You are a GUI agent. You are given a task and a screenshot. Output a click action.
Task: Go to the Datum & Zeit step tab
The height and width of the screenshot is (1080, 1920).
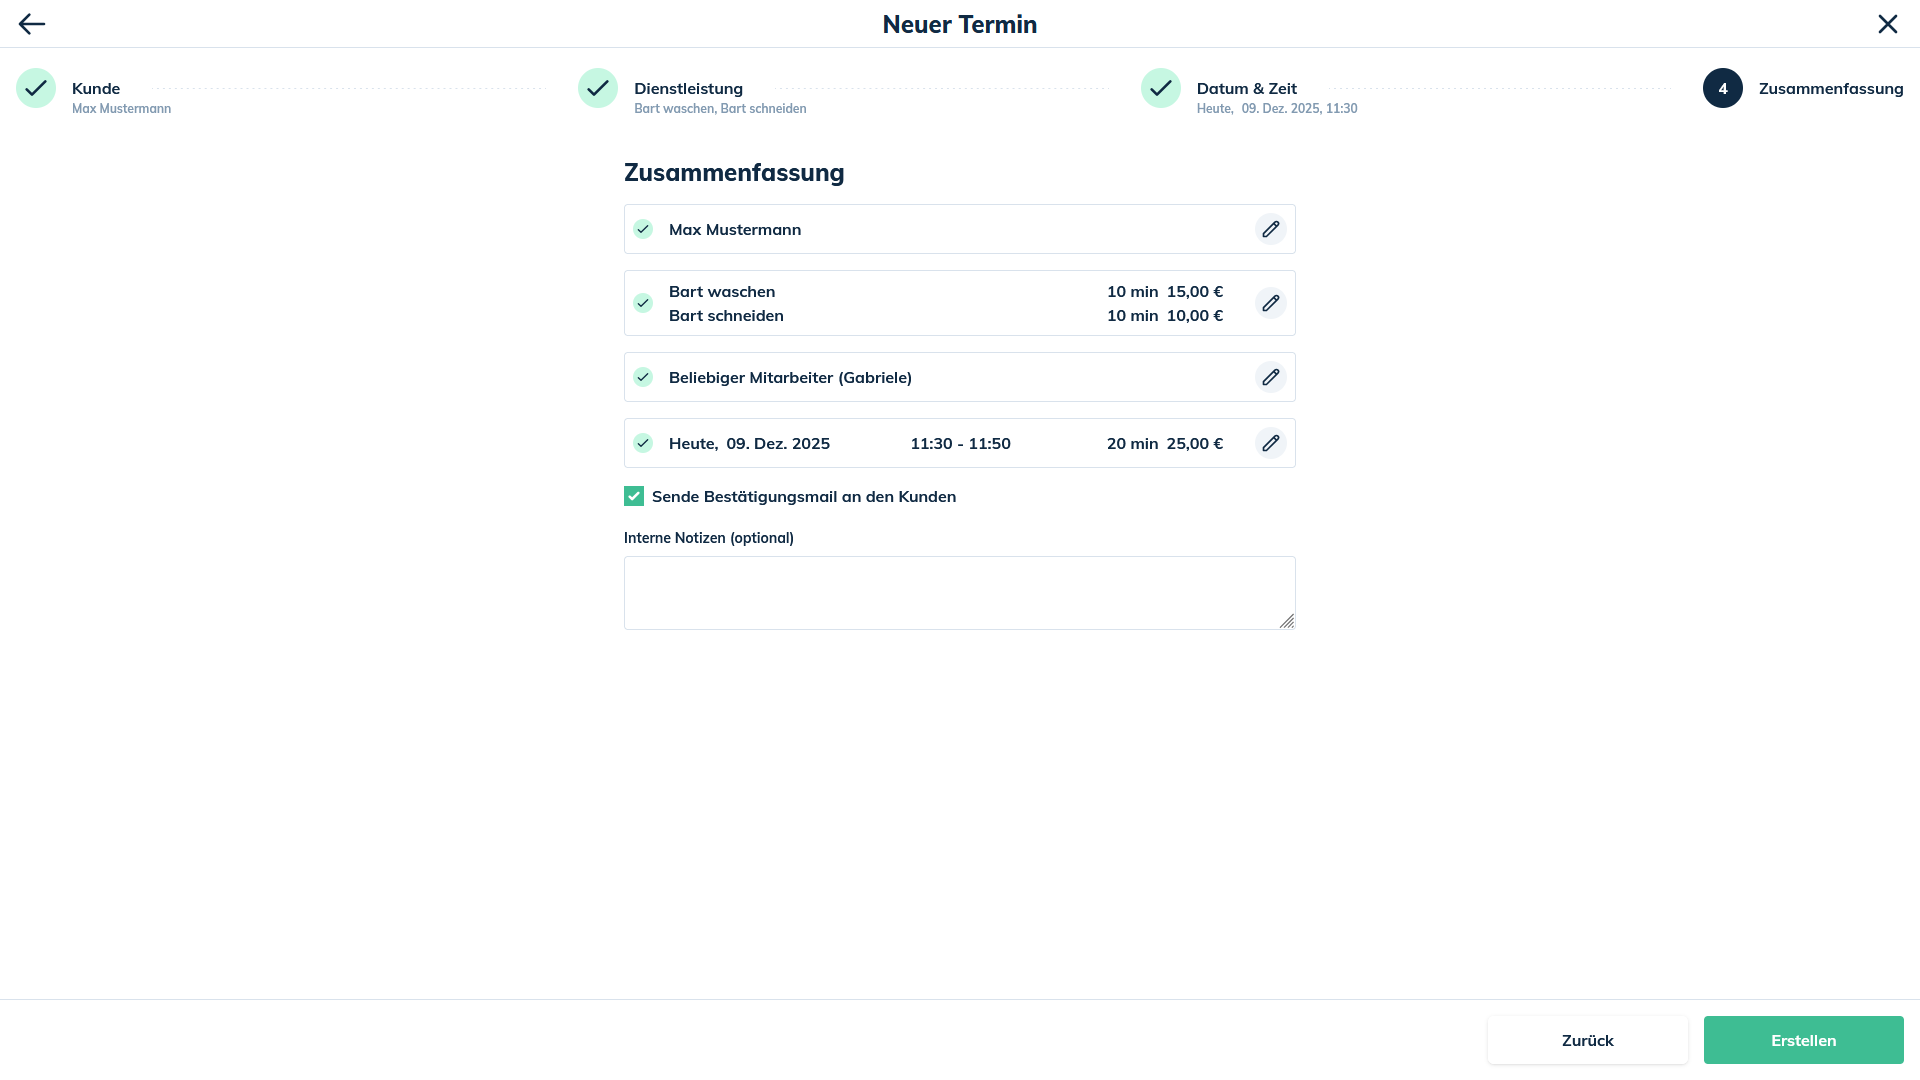tap(1246, 89)
